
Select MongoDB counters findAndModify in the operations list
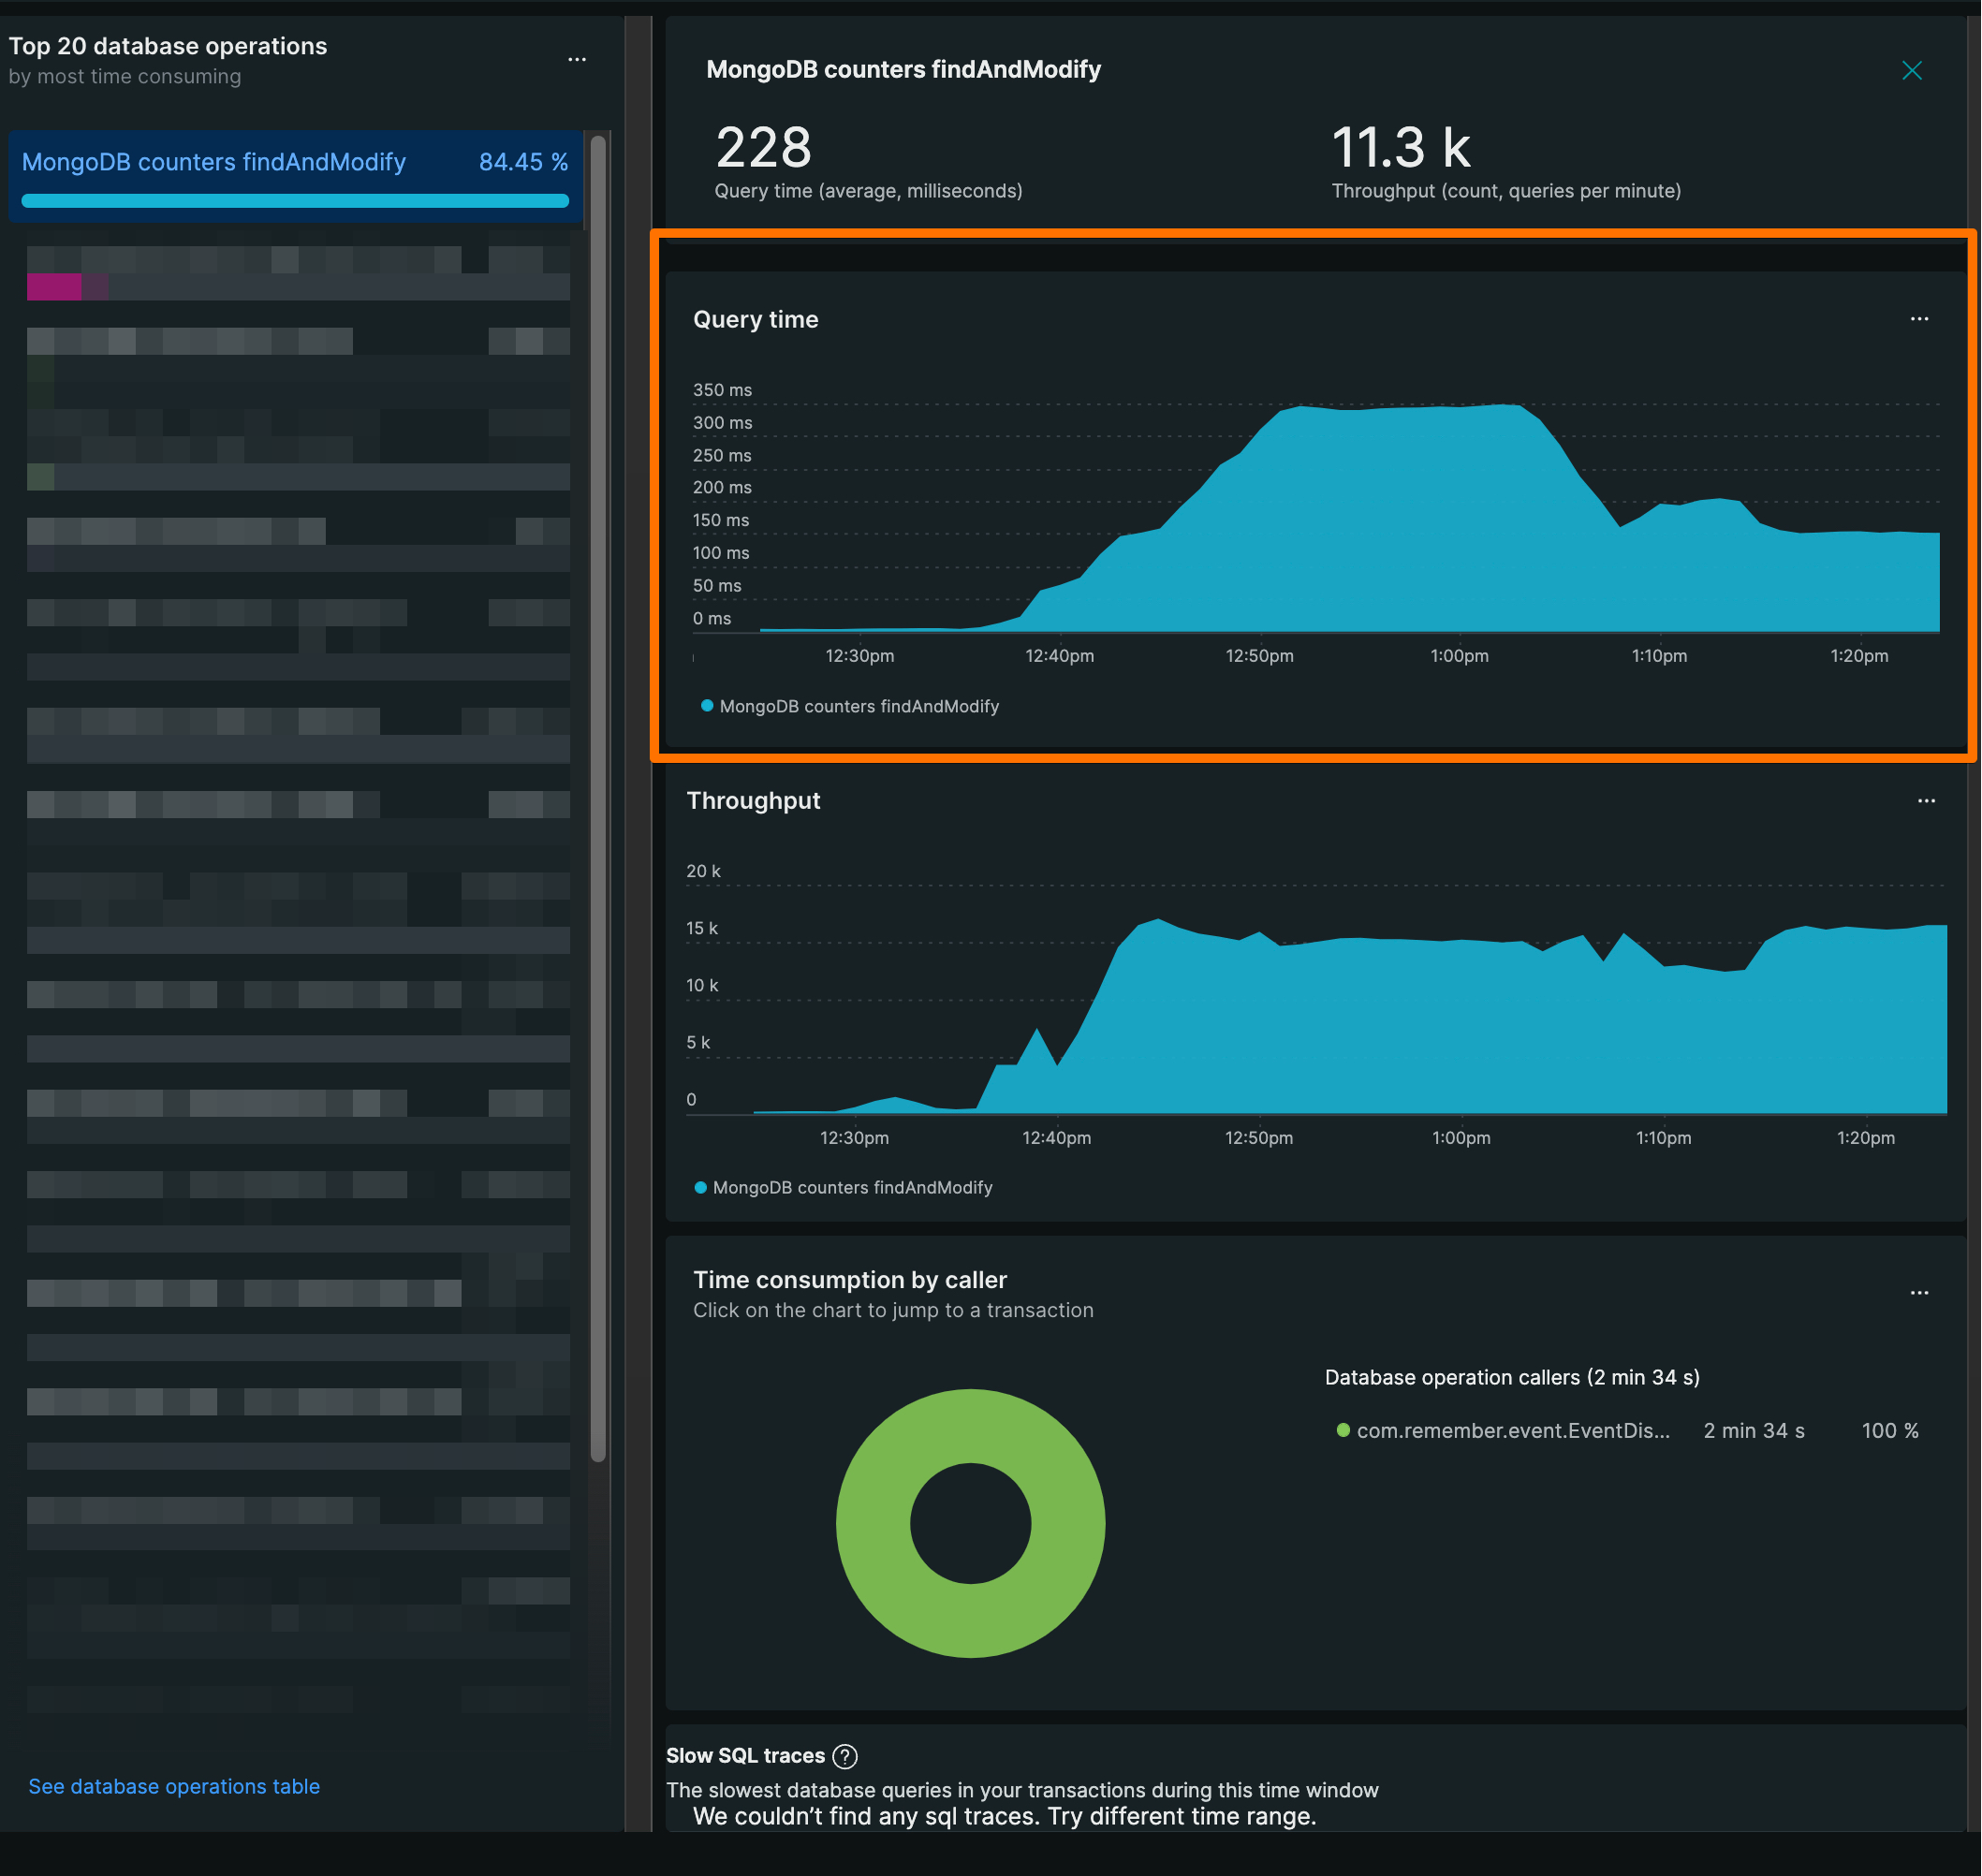click(295, 176)
